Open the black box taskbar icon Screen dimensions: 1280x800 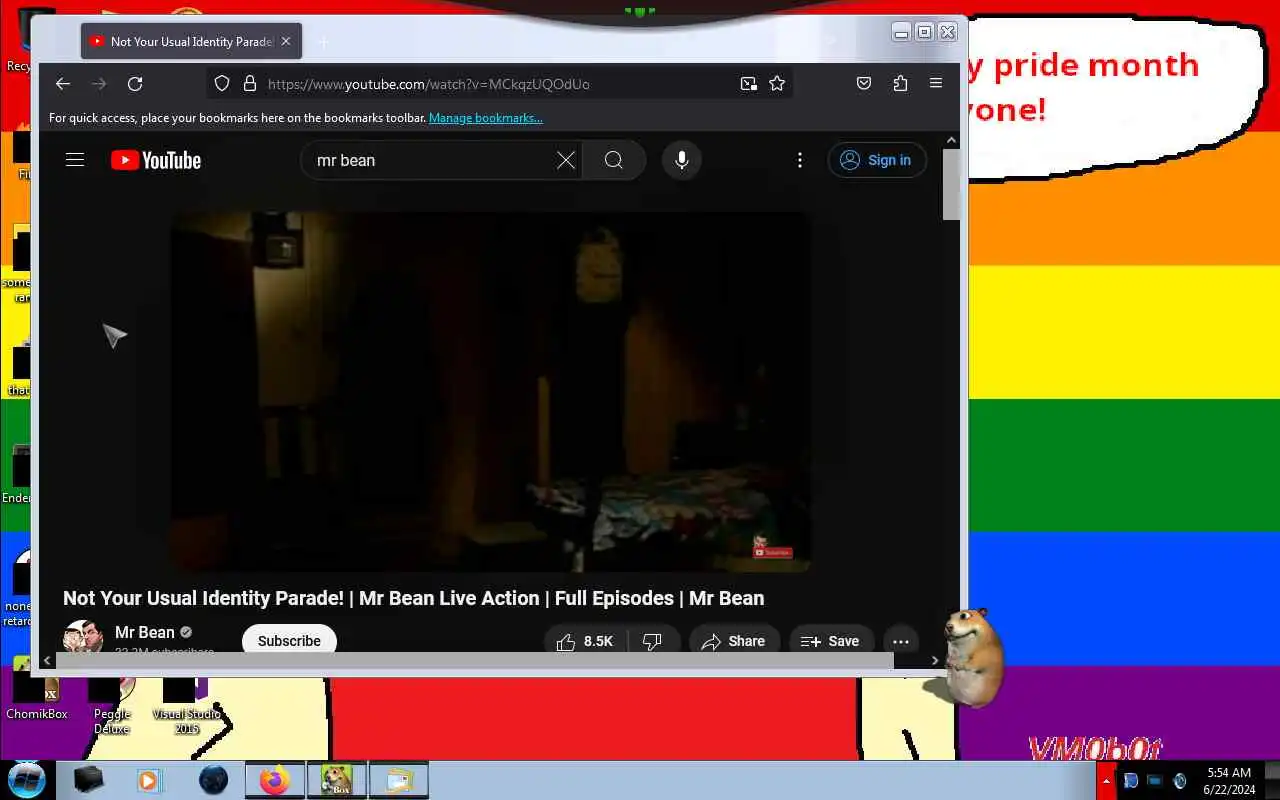pos(89,779)
